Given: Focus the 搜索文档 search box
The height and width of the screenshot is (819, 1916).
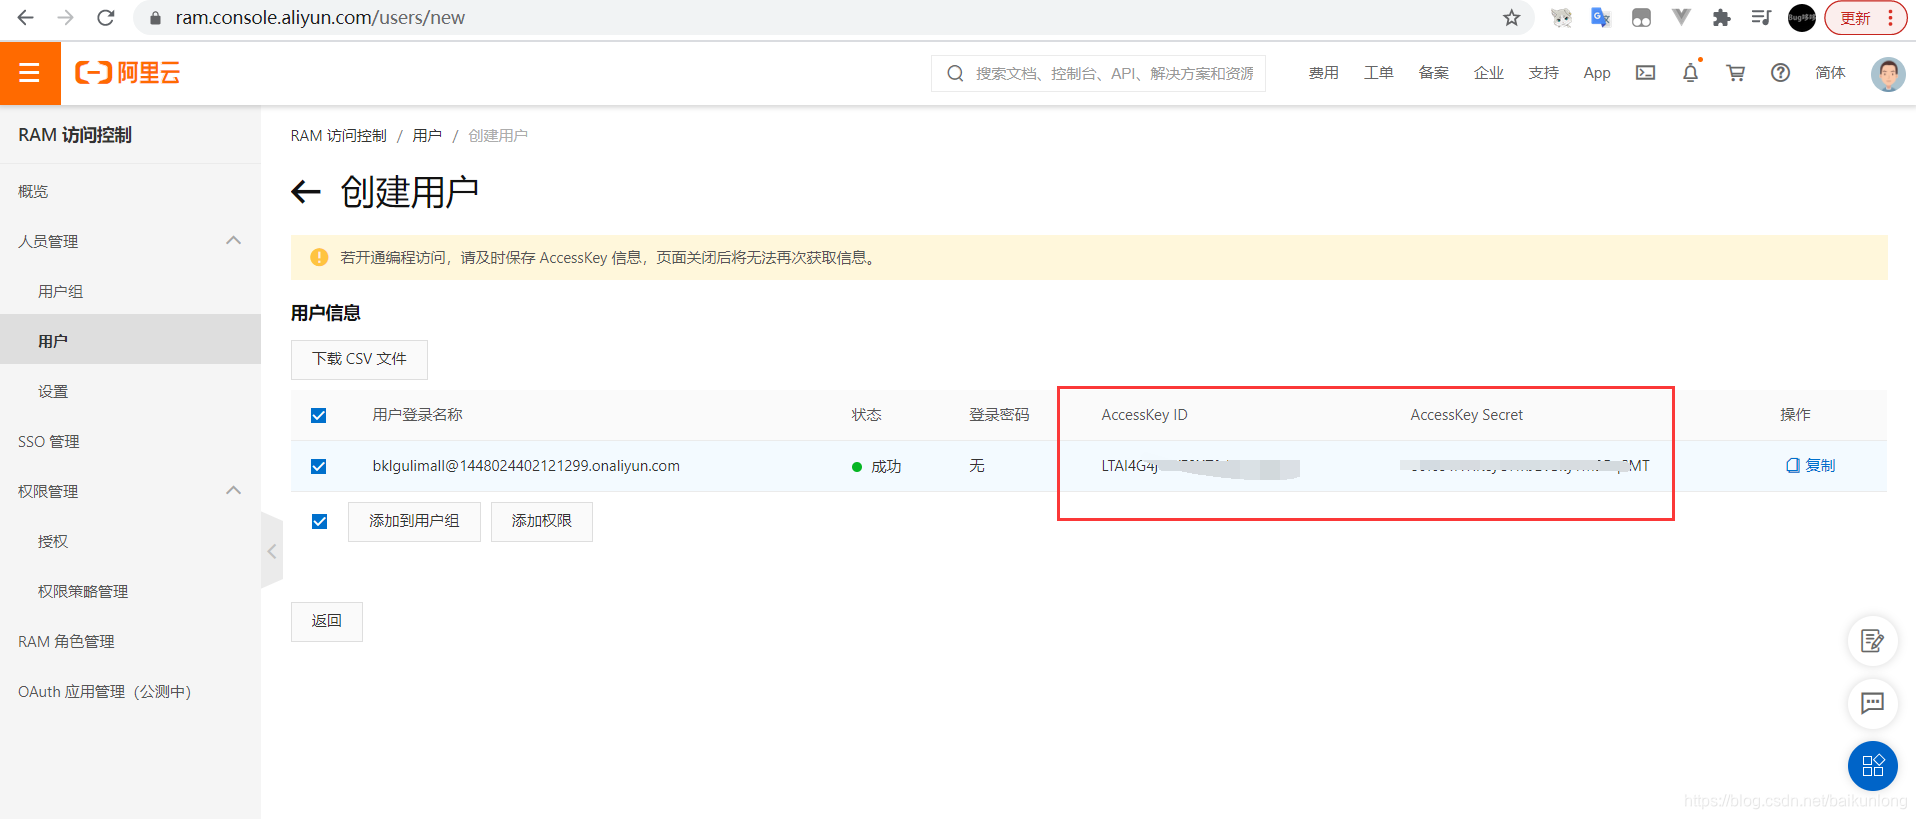Looking at the screenshot, I should pos(1098,73).
